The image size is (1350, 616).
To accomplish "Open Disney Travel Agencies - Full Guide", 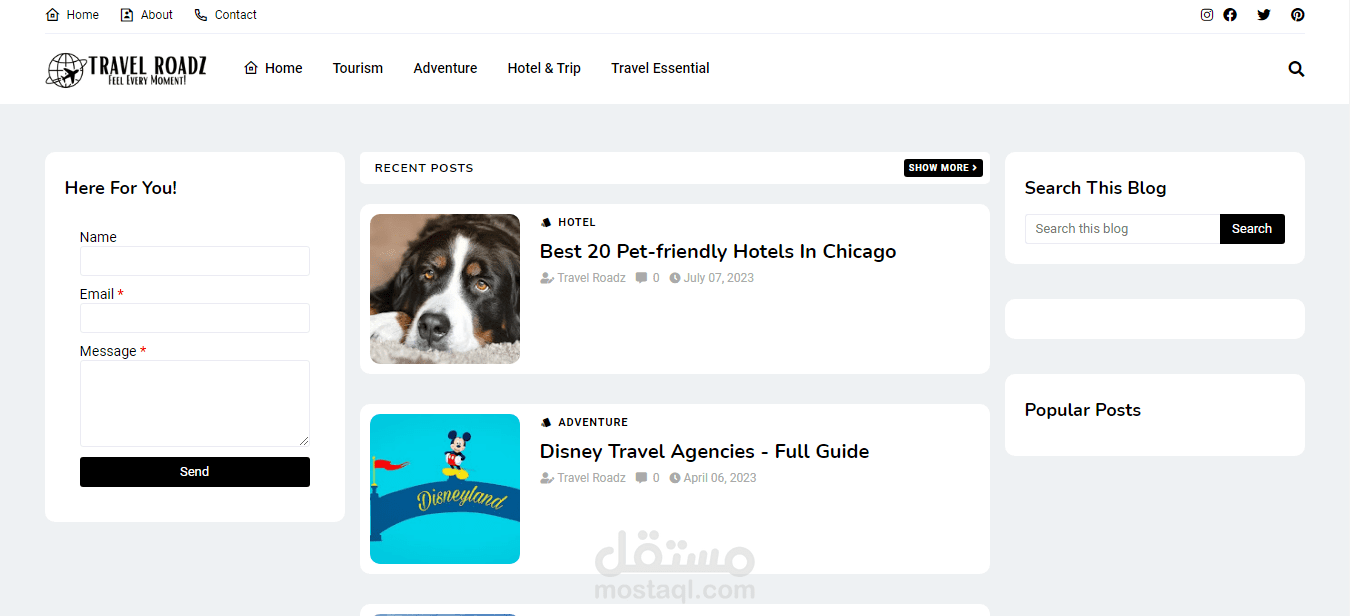I will pyautogui.click(x=704, y=451).
